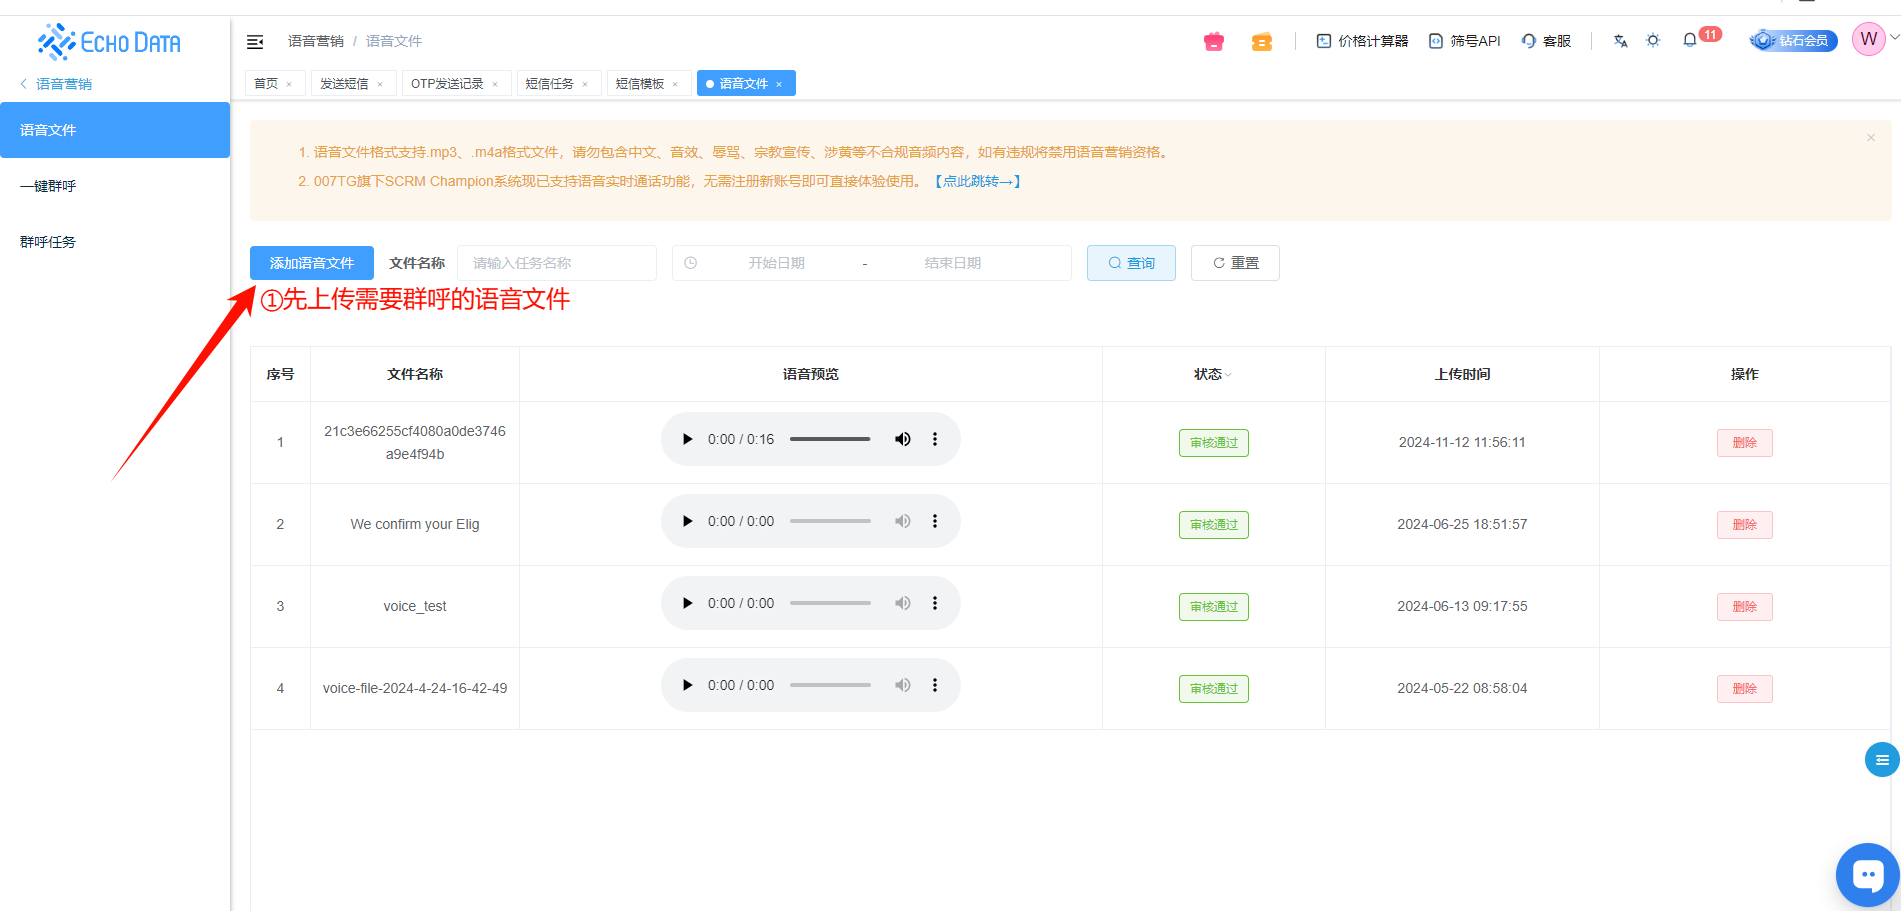Click the pink gift box icon

tap(1213, 41)
